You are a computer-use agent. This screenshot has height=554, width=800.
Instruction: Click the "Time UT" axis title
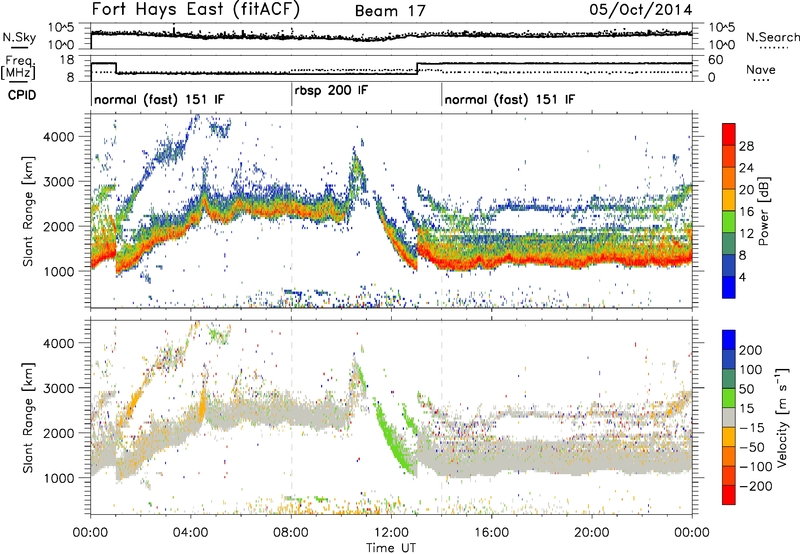click(x=391, y=548)
